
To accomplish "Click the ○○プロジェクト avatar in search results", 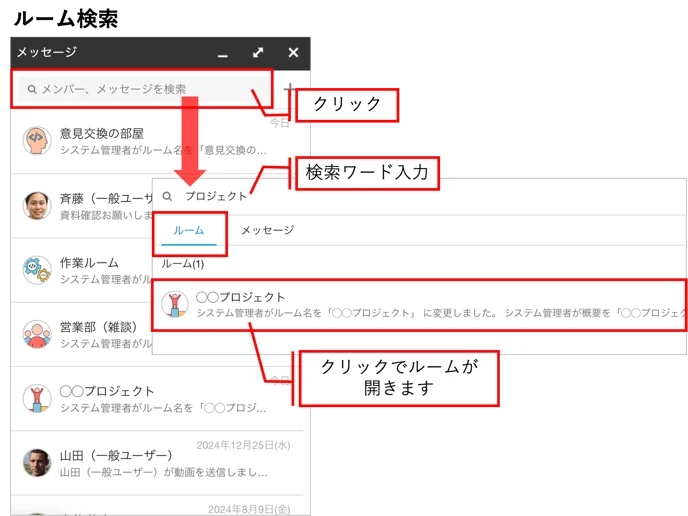I will point(175,304).
